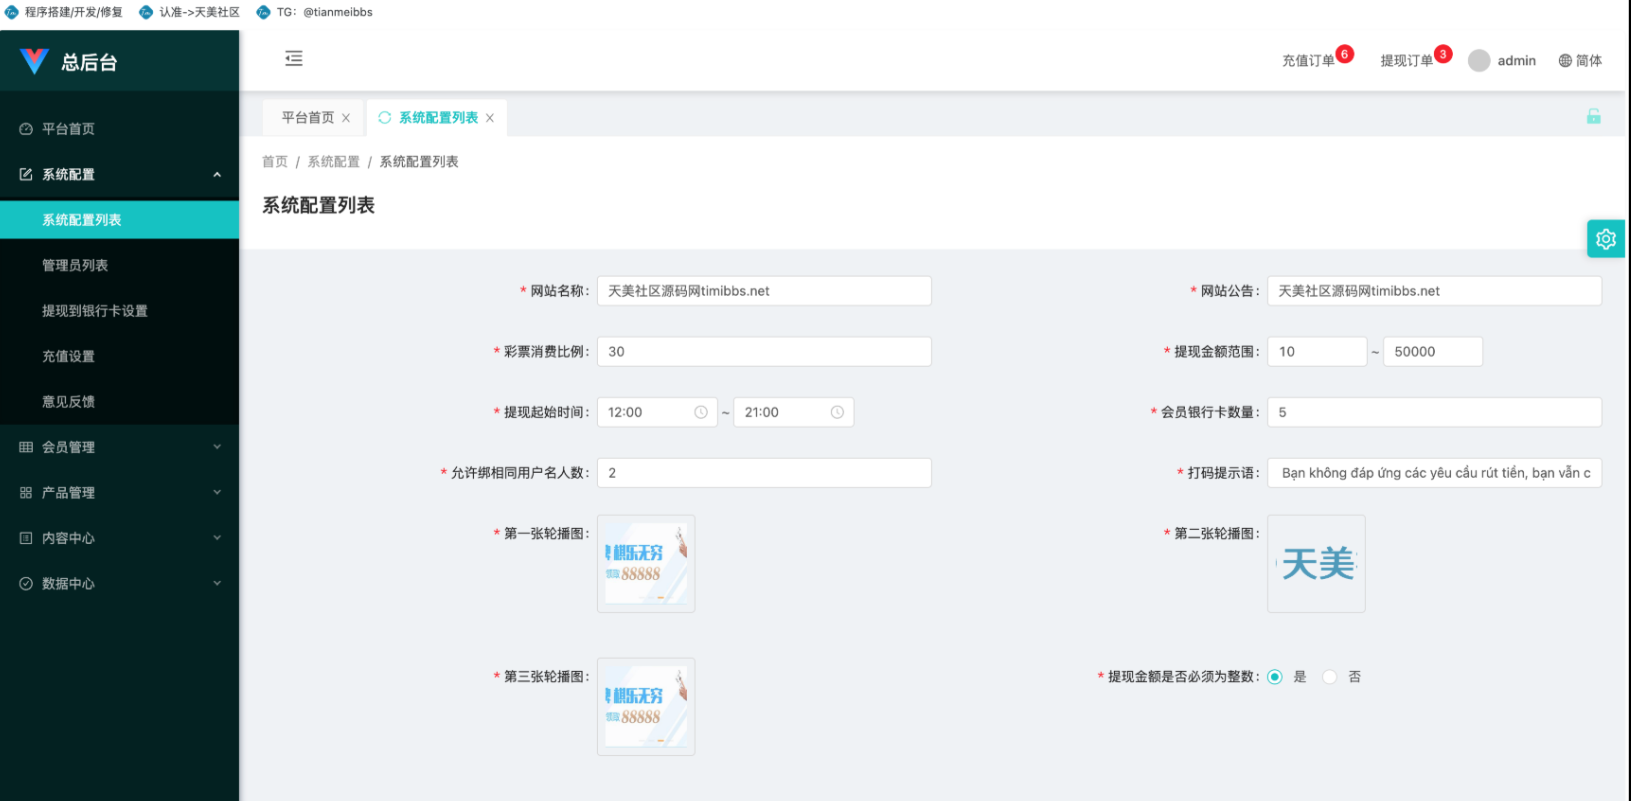This screenshot has width=1631, height=801.
Task: Click the 数据中心 sidebar check-circle icon
Action: [x=26, y=584]
